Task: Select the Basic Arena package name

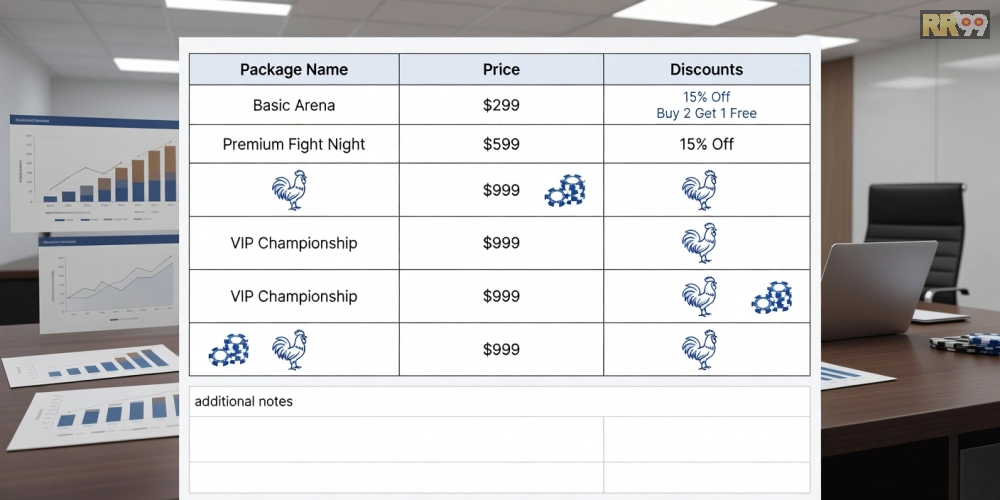Action: click(x=294, y=105)
